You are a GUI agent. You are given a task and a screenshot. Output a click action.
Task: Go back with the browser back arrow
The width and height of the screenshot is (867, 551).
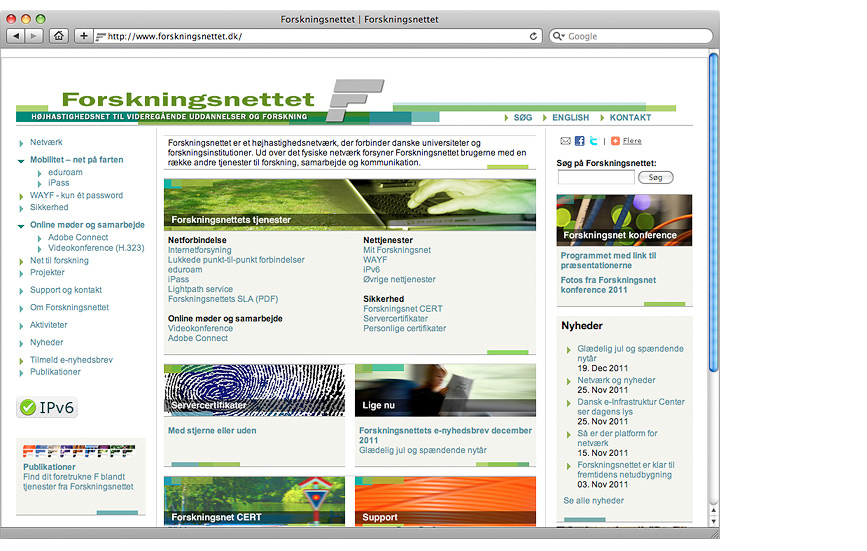[16, 36]
